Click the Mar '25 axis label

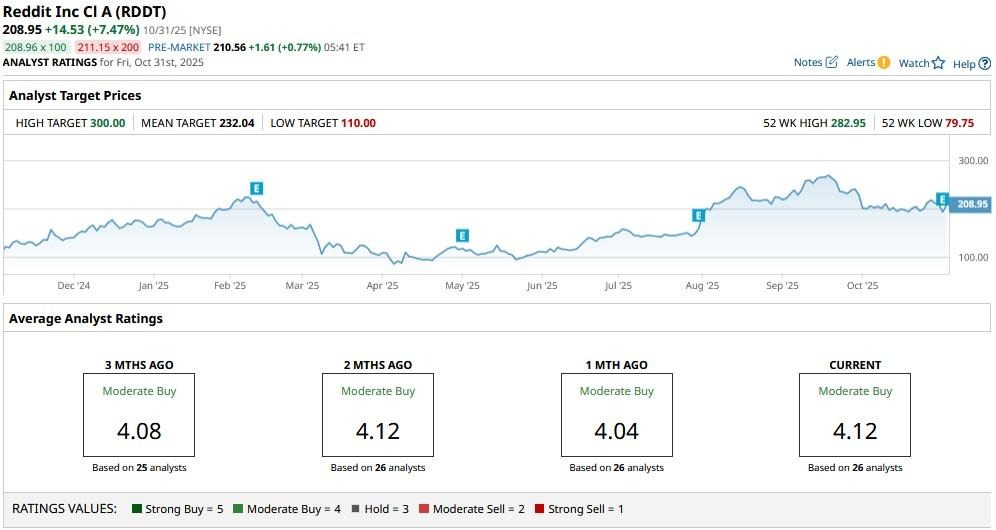(302, 286)
